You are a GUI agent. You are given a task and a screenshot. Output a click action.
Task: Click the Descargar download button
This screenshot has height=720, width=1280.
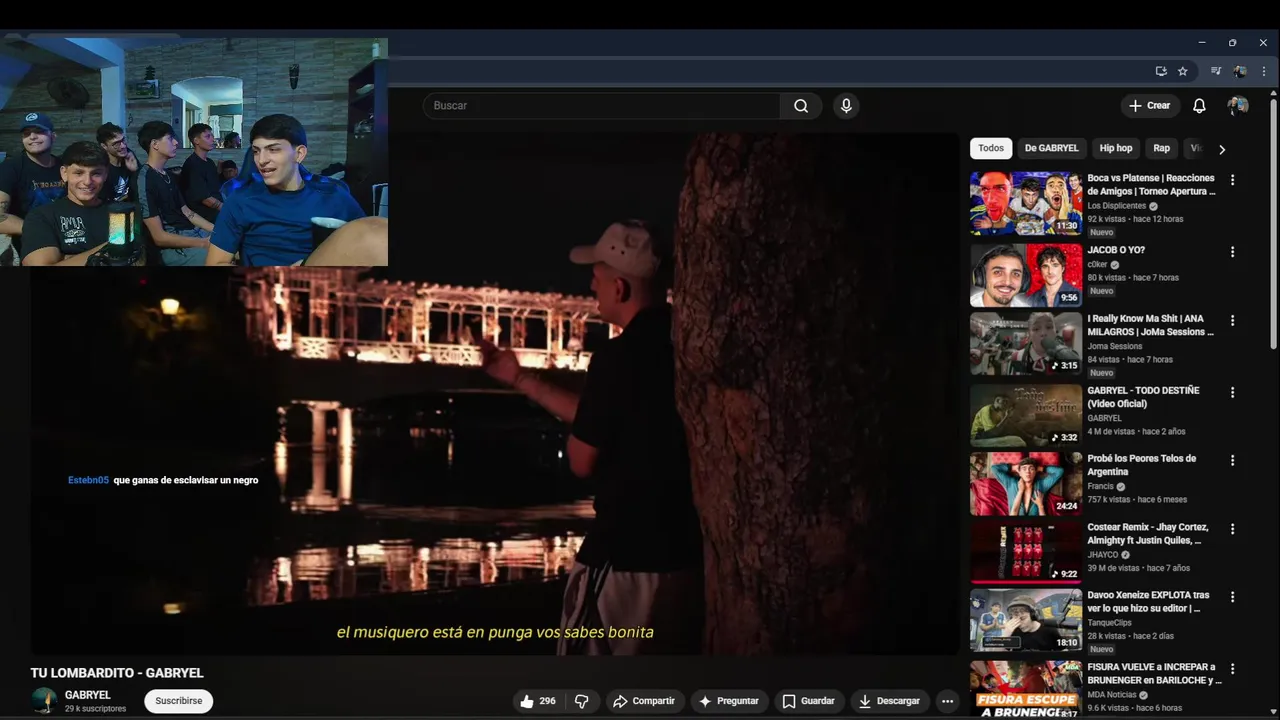889,701
